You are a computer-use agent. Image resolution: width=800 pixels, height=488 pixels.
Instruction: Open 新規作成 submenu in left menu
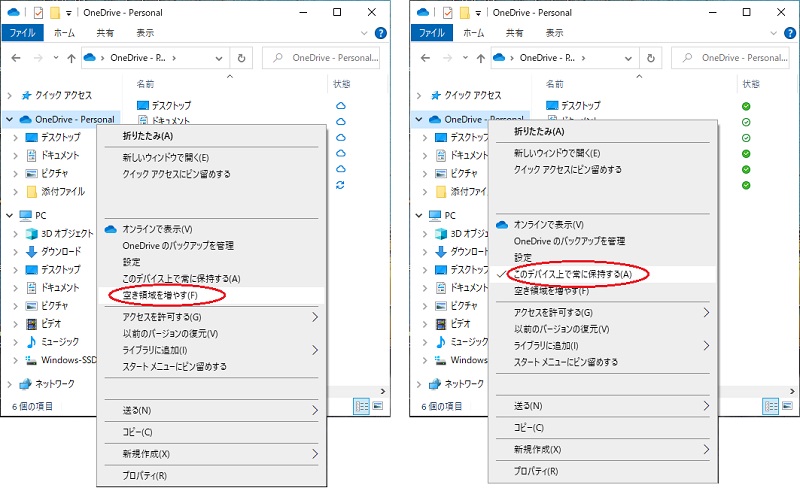212,454
